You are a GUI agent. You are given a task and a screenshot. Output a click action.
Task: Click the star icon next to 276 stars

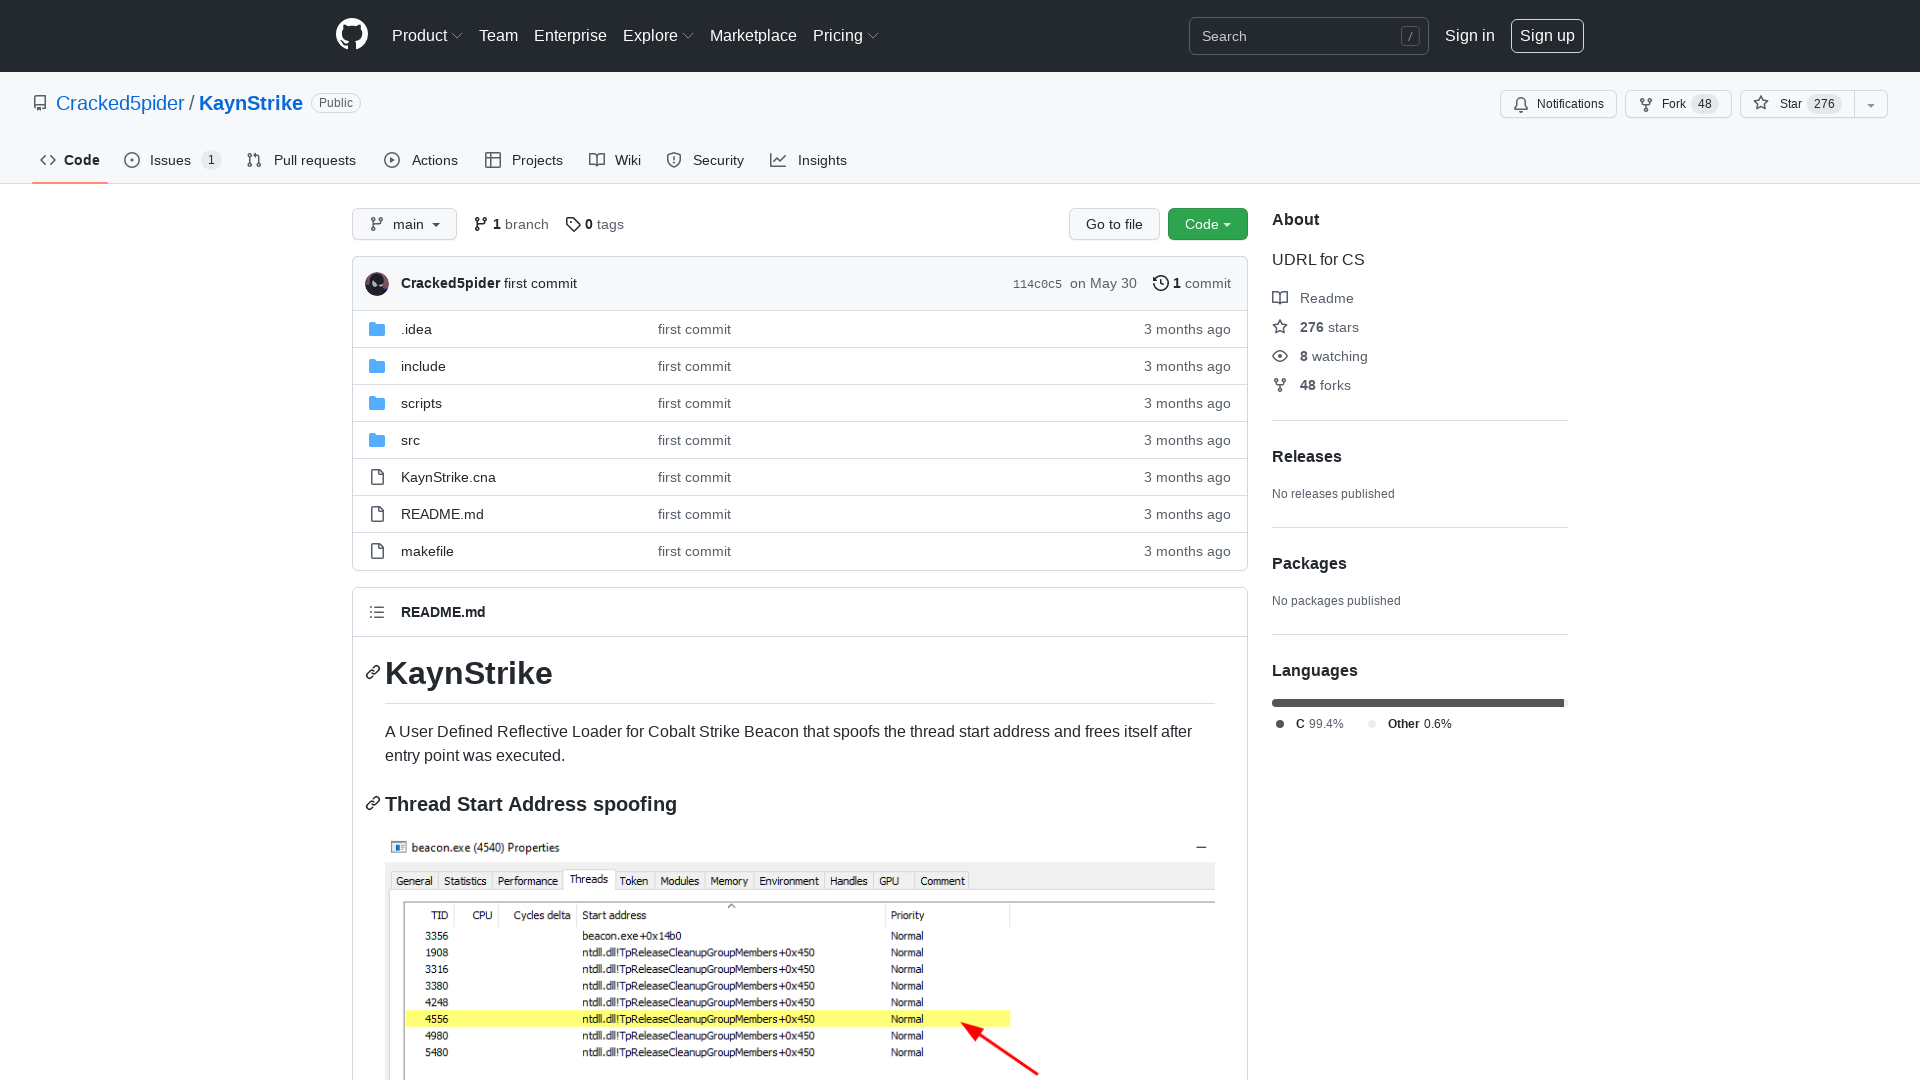click(1280, 327)
